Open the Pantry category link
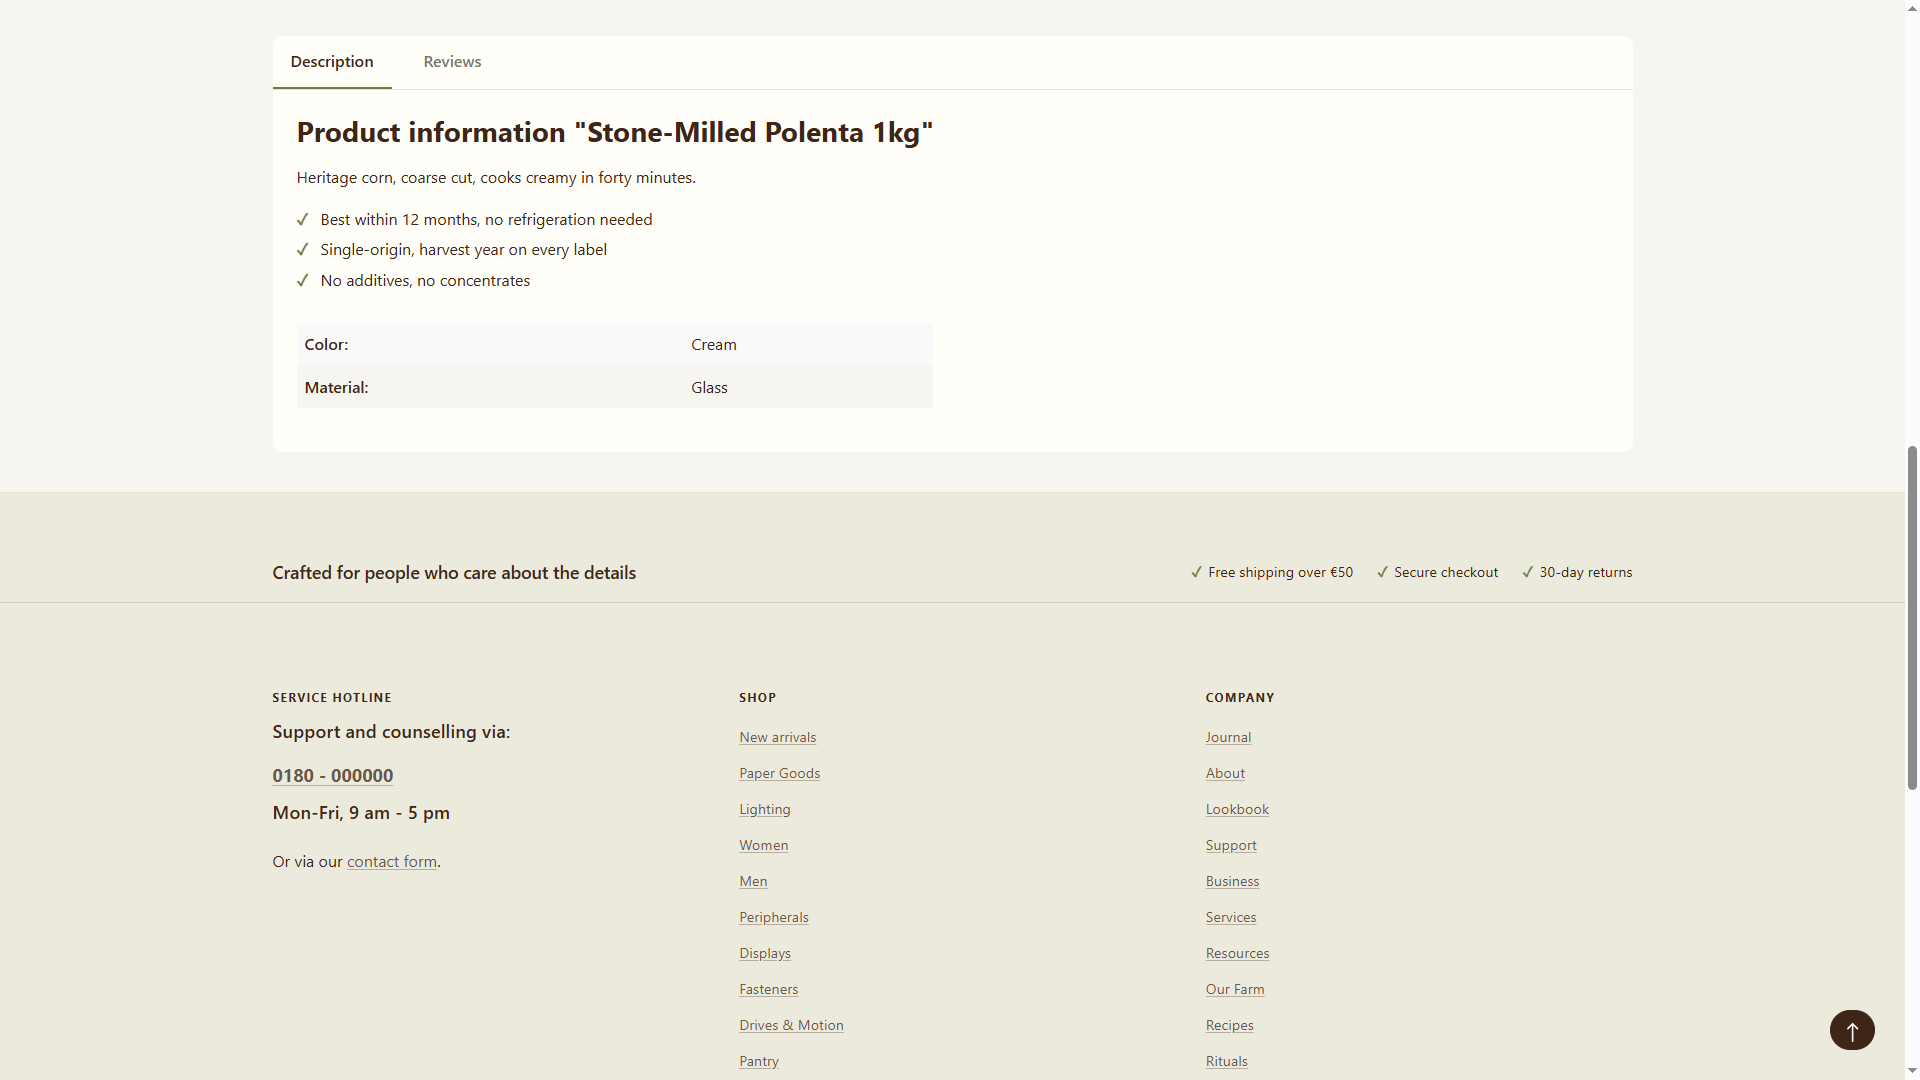 tap(759, 1062)
